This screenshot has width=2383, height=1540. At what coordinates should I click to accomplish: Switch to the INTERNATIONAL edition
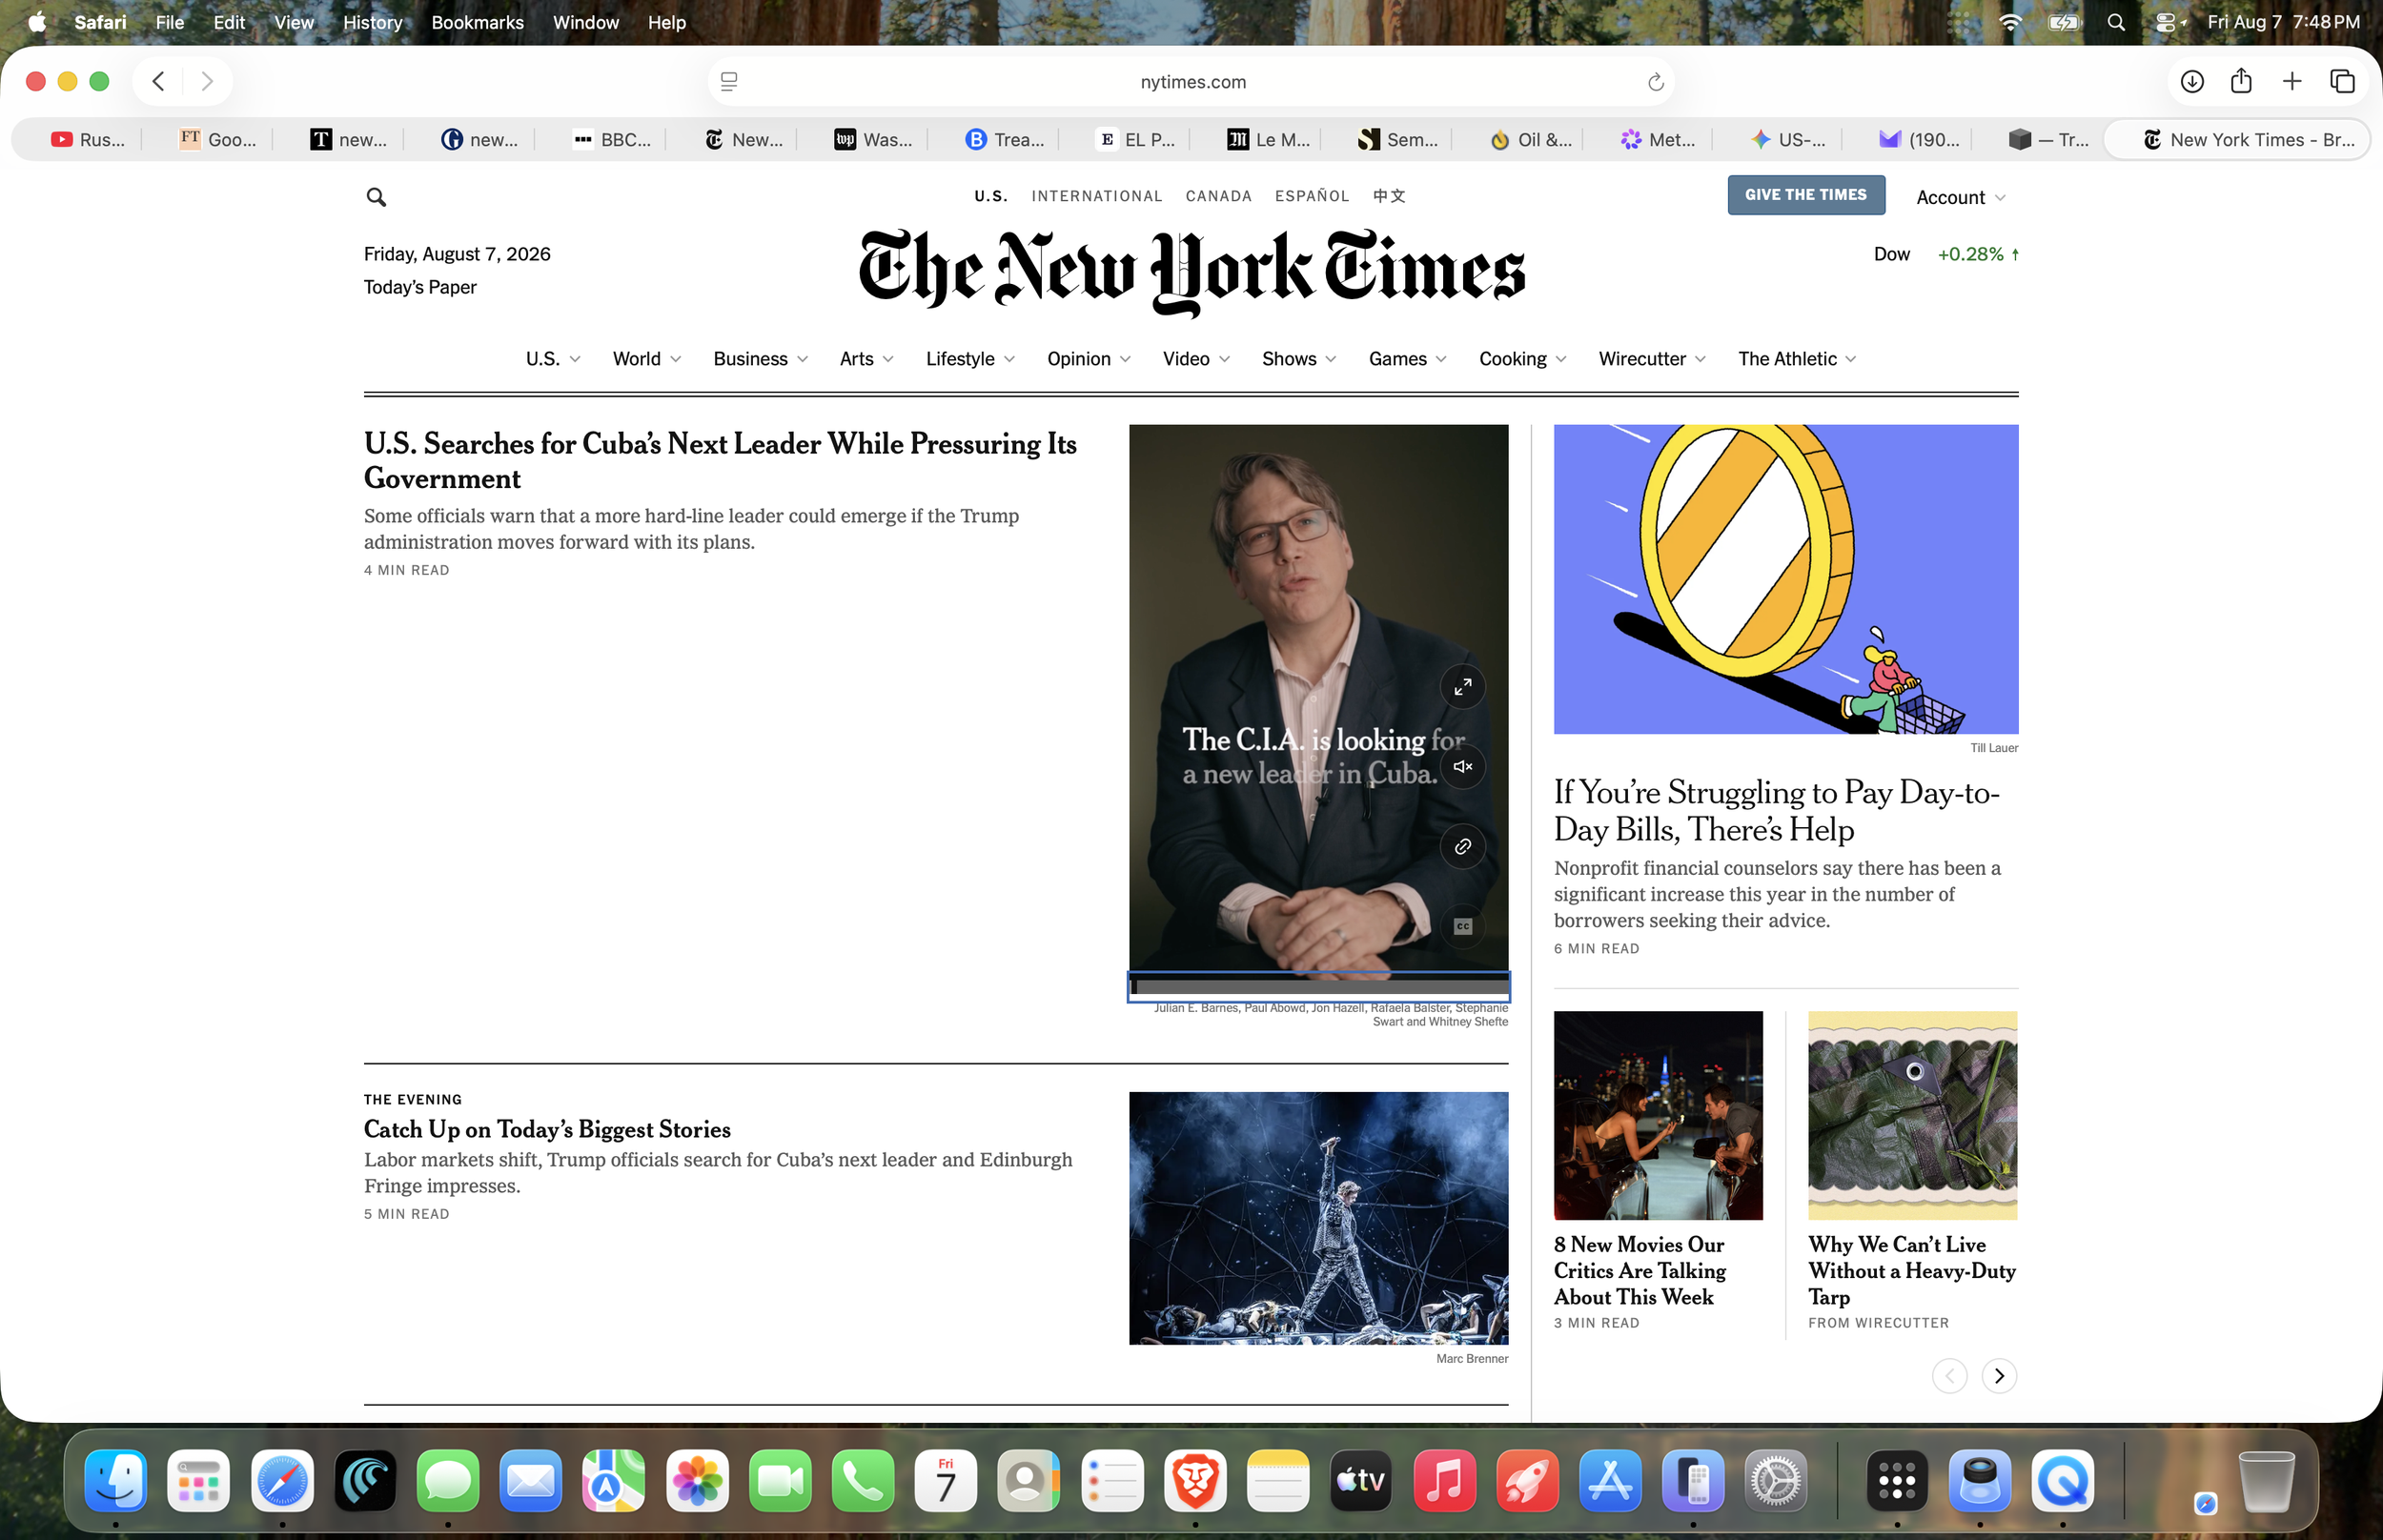[x=1097, y=196]
